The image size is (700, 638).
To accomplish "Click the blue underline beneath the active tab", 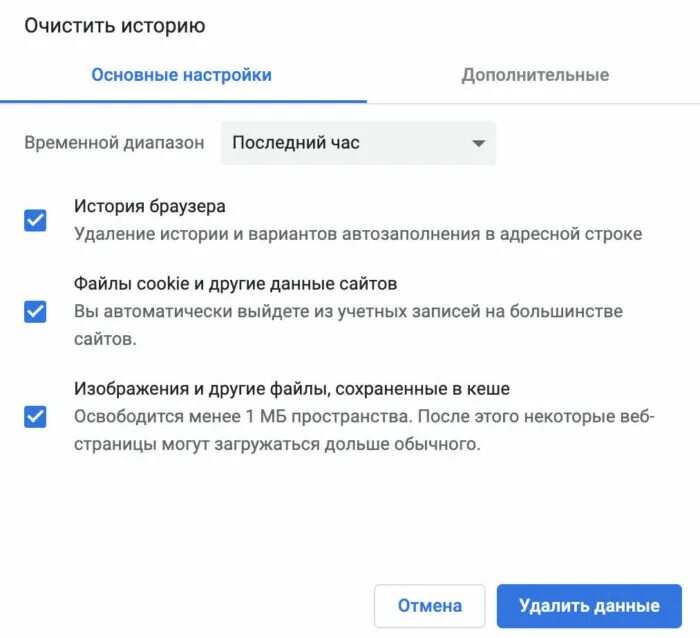I will [x=183, y=101].
